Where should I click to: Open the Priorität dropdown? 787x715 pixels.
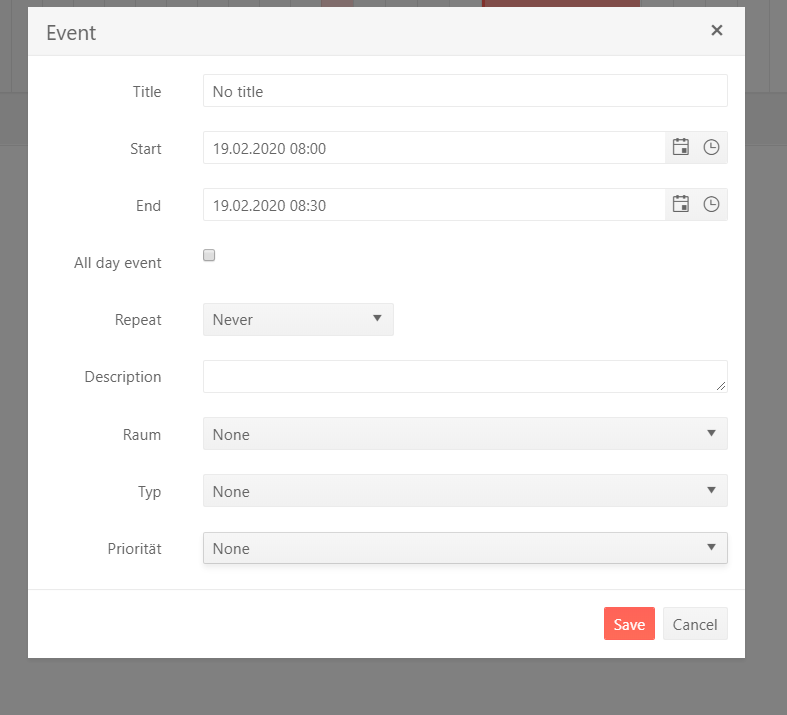[x=465, y=548]
